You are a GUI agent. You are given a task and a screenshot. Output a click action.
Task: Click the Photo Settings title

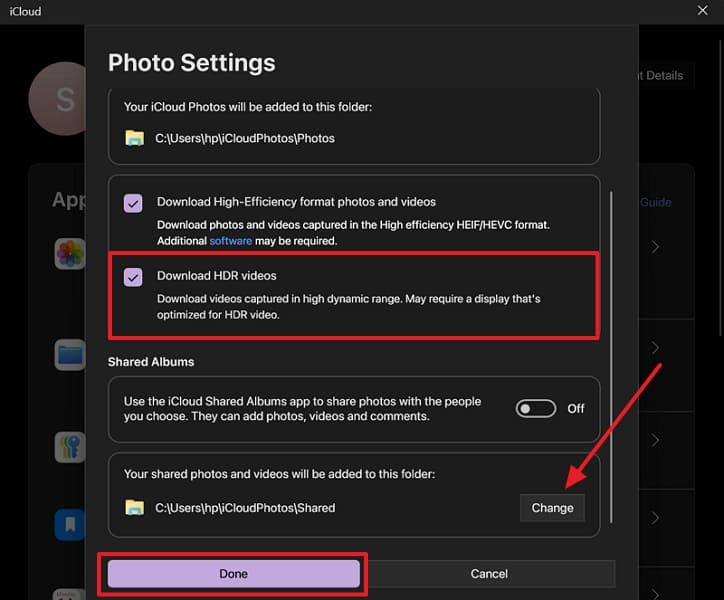click(192, 63)
